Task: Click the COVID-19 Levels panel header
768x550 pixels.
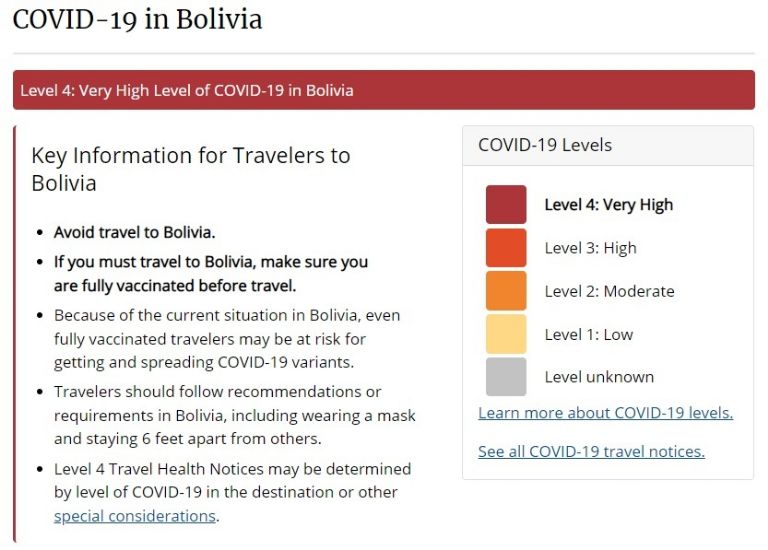Action: [x=608, y=145]
